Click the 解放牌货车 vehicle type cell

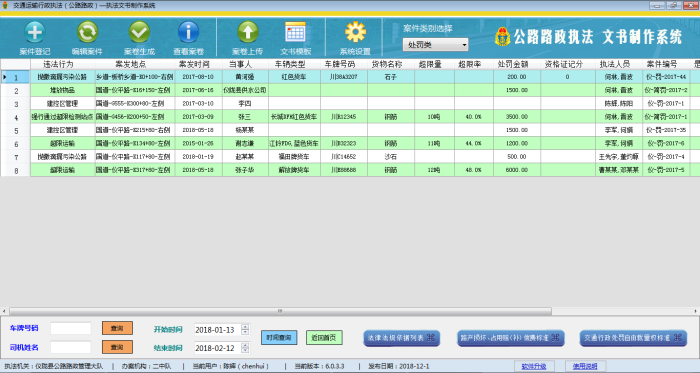(294, 170)
